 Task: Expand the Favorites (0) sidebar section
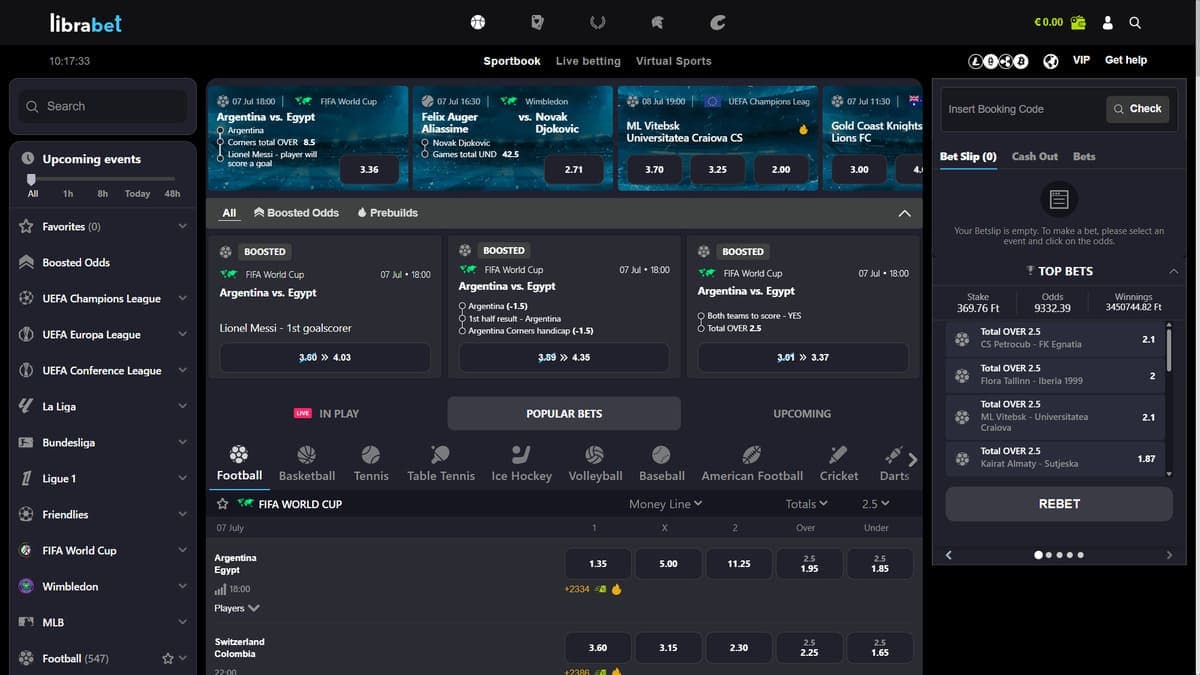(182, 227)
